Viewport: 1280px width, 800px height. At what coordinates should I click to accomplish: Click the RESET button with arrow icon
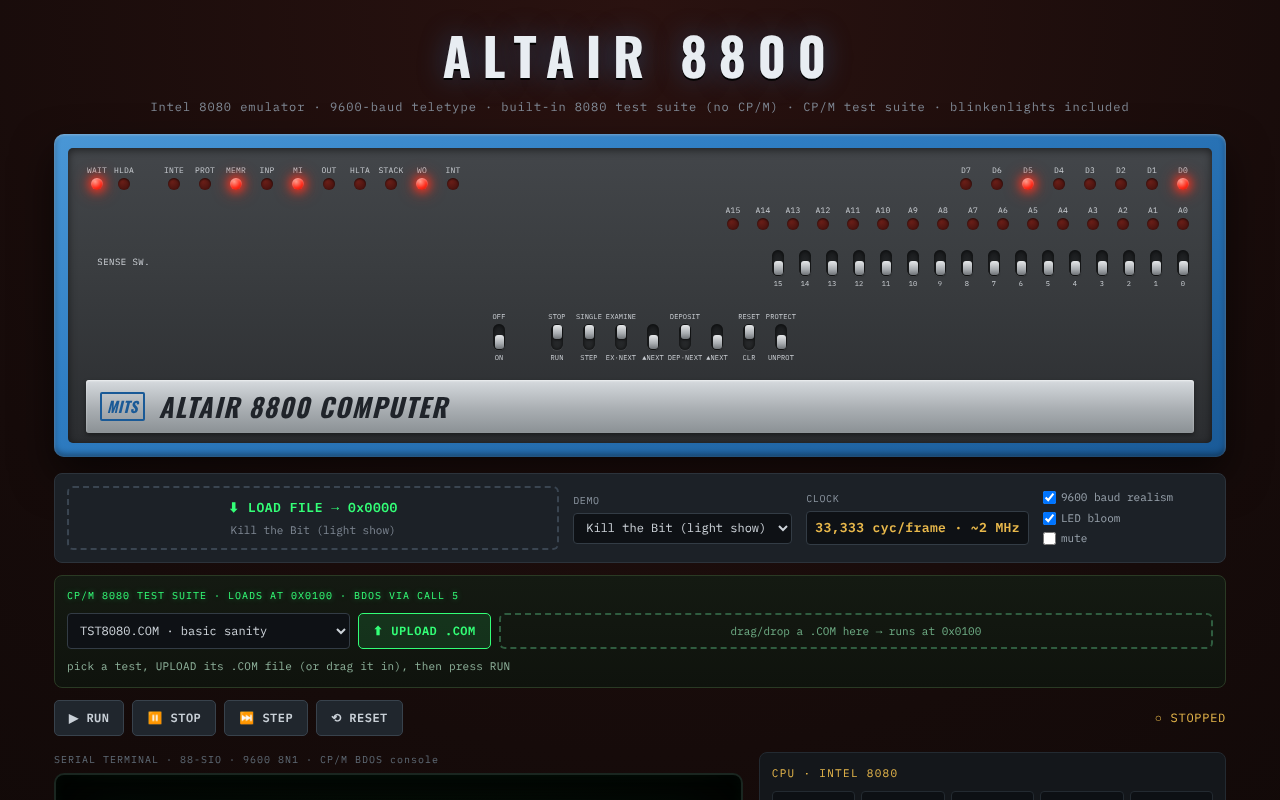point(359,718)
